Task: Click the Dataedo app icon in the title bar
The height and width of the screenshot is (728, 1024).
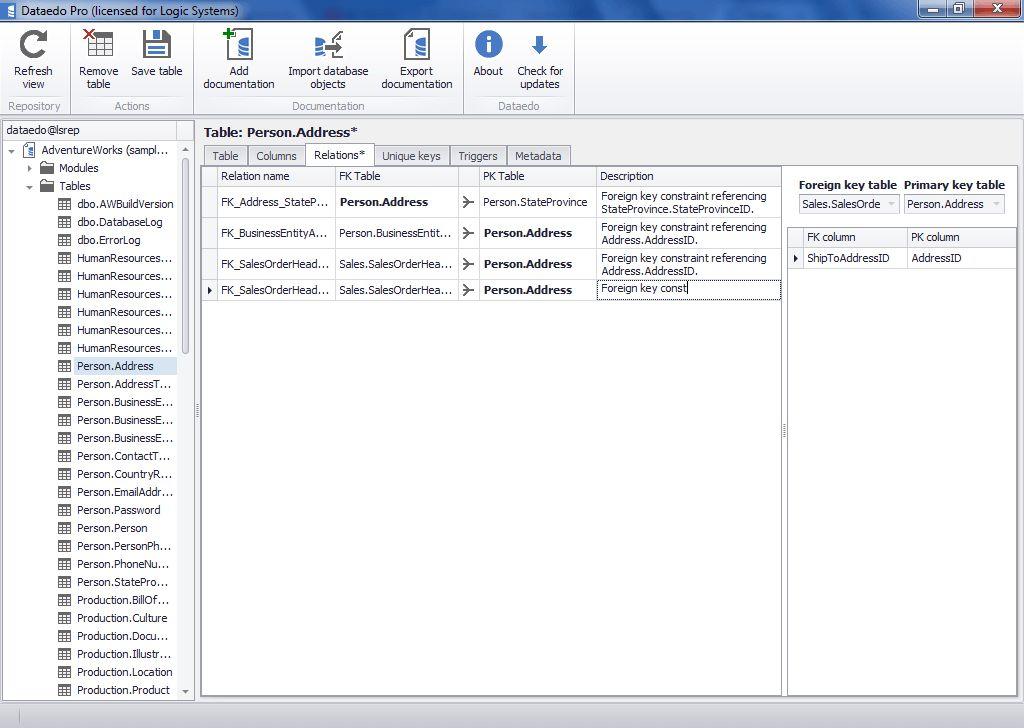Action: (10, 10)
